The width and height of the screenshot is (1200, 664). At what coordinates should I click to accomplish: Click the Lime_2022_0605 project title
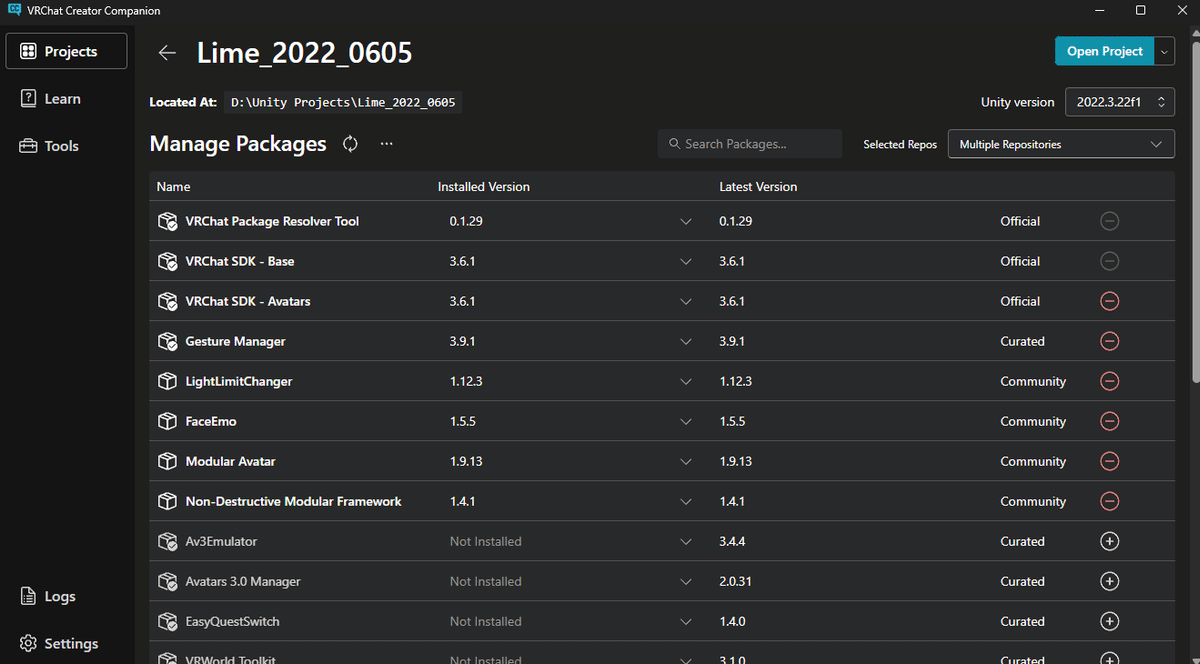pos(305,53)
